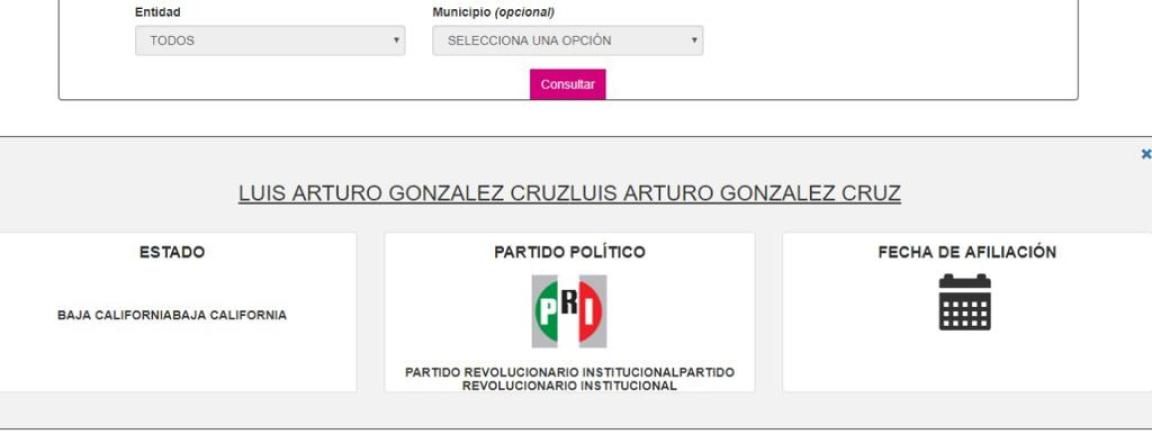The width and height of the screenshot is (1152, 443).
Task: Open the LUIS ARTURO GONZALEZ CRUZ name link
Action: click(x=569, y=193)
